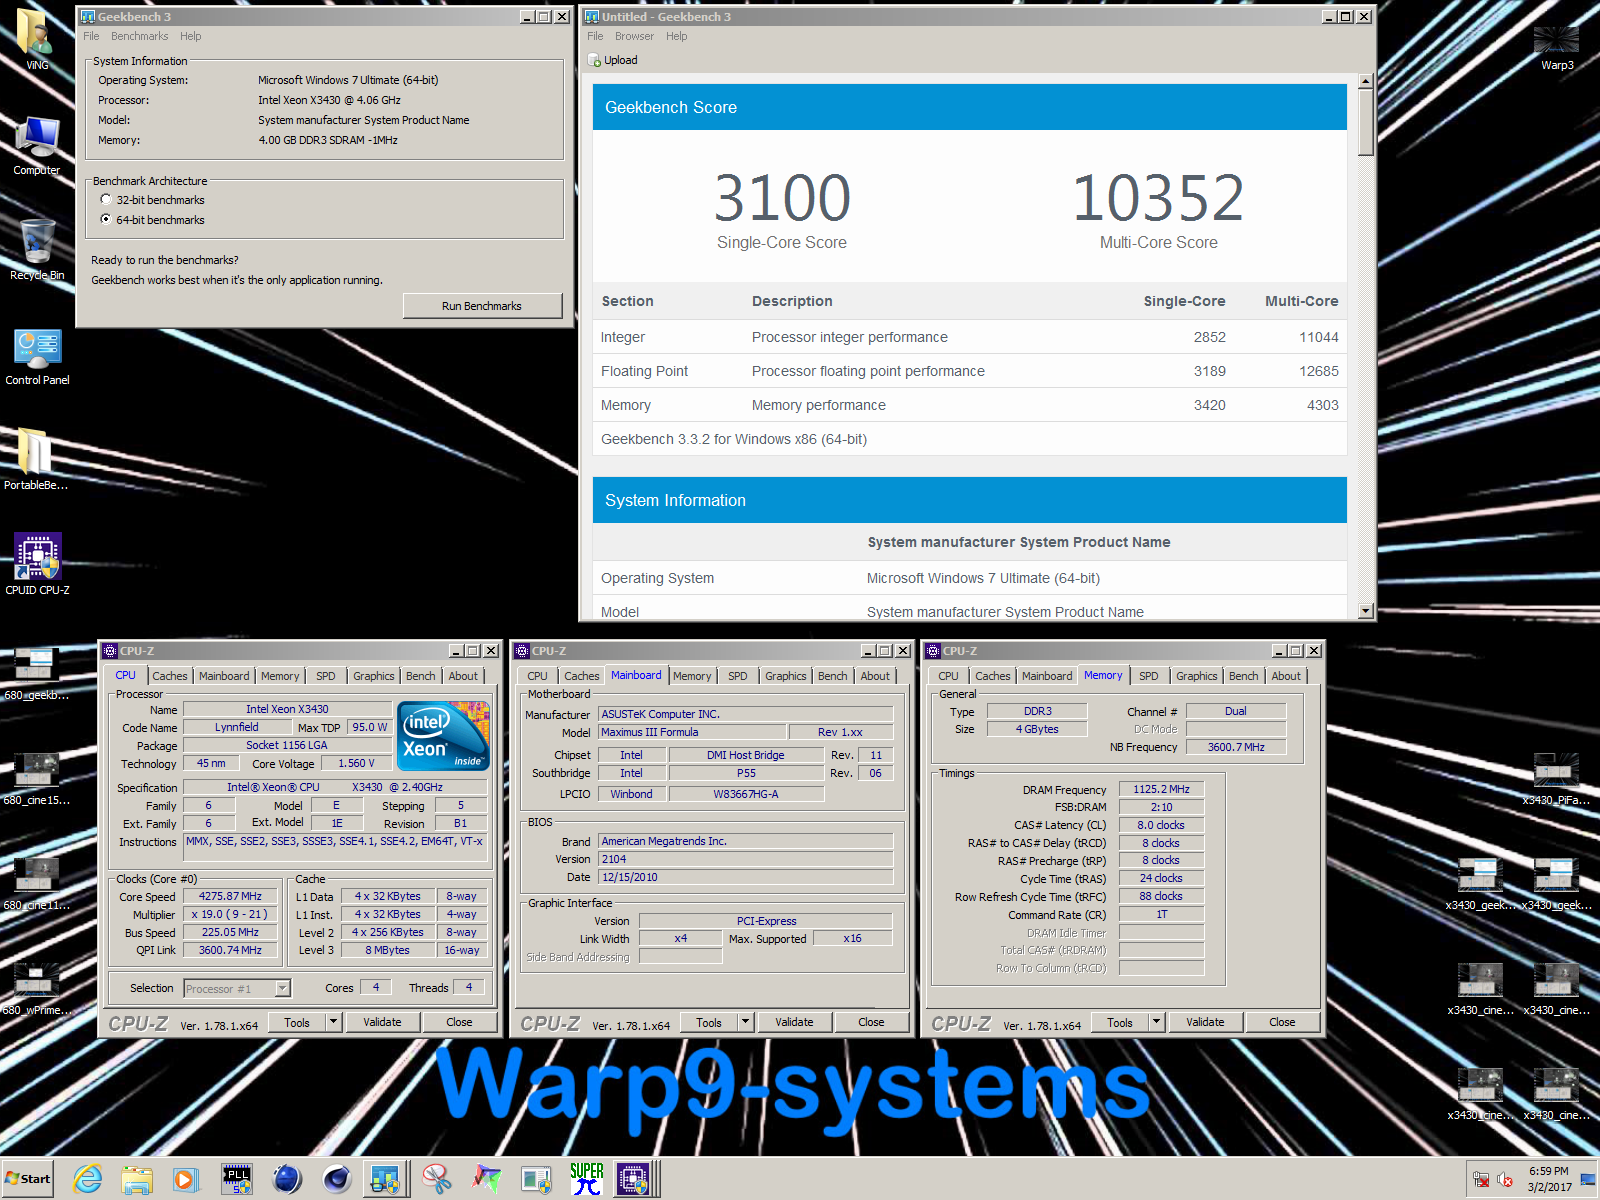Click Validate in the CPU-tab CPU-Z window
This screenshot has width=1600, height=1200.
coord(382,1022)
